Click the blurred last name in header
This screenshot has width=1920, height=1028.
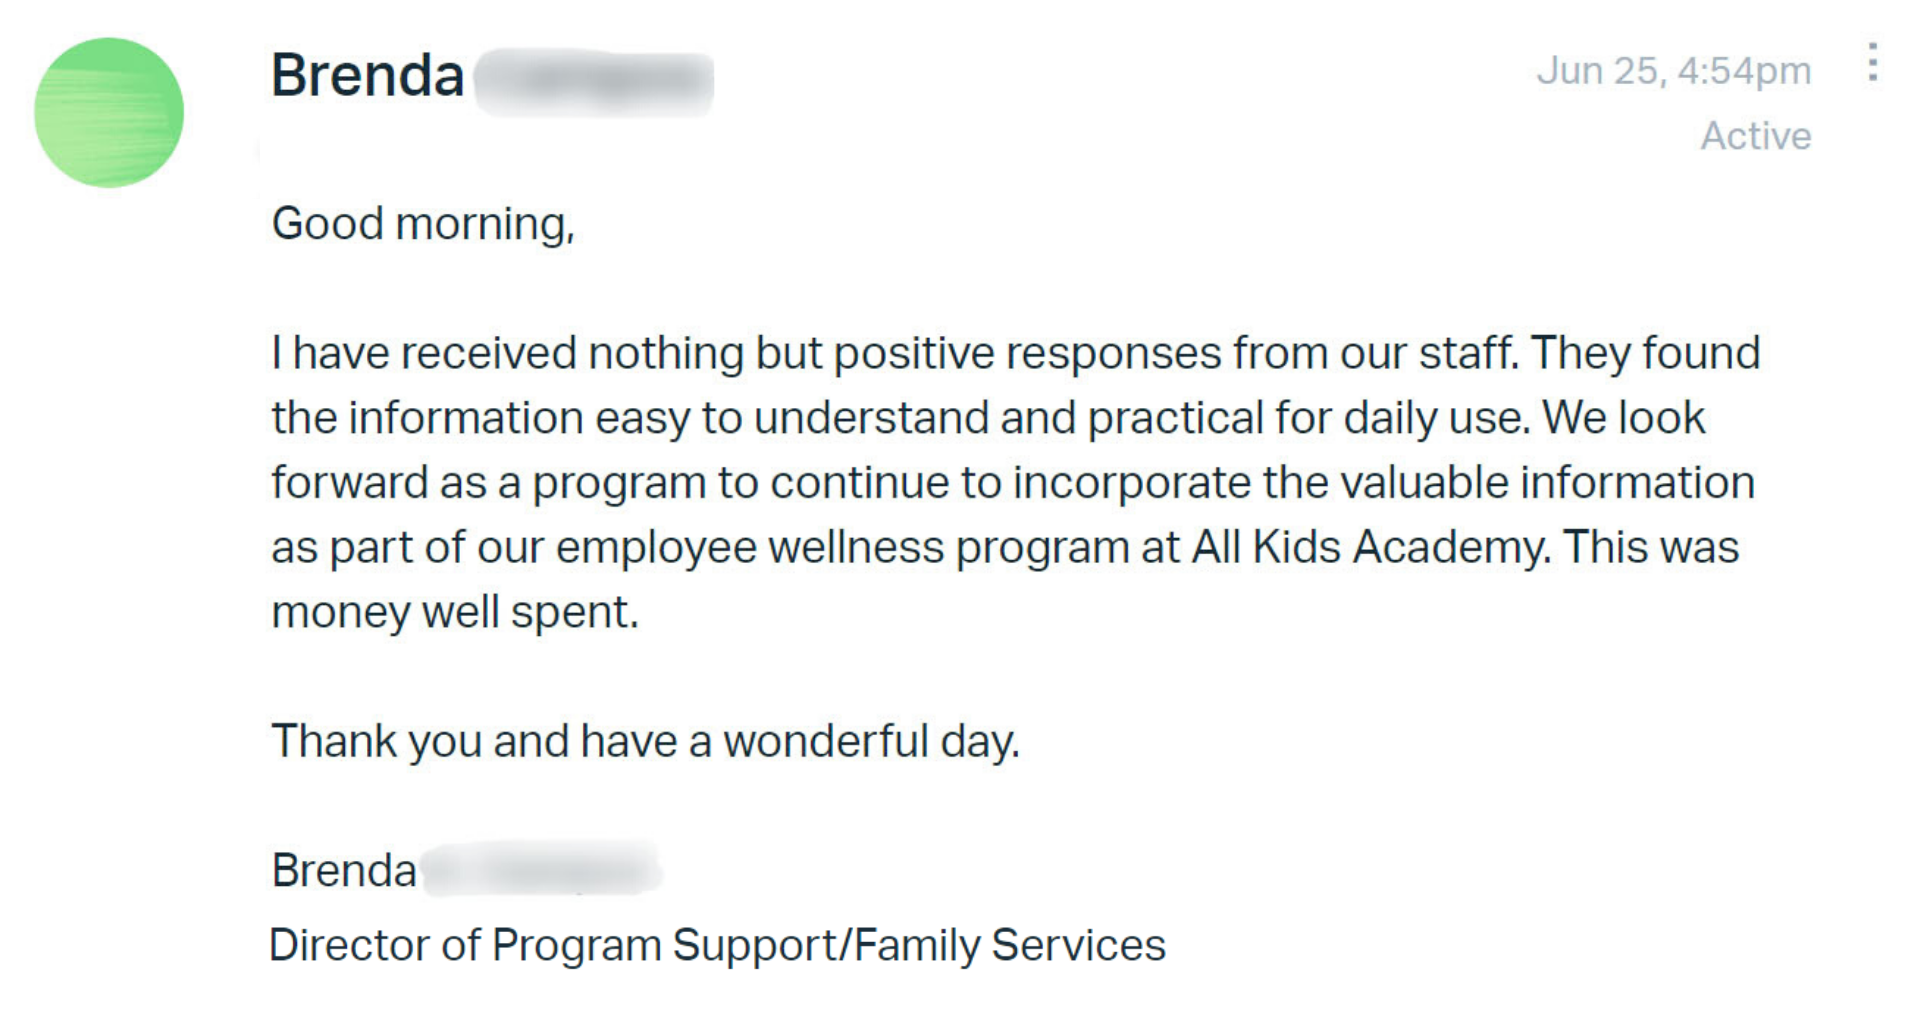[x=594, y=81]
